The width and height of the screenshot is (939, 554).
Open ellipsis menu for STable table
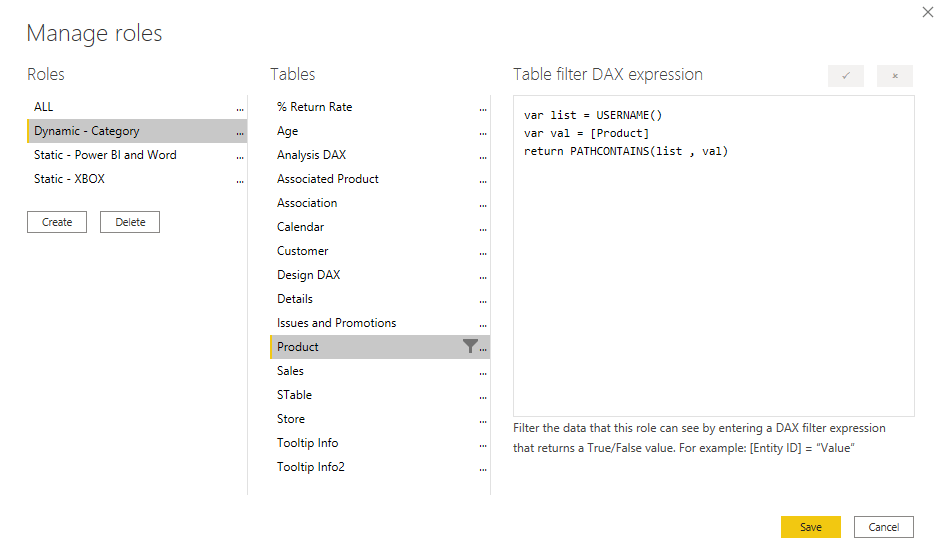click(x=483, y=396)
